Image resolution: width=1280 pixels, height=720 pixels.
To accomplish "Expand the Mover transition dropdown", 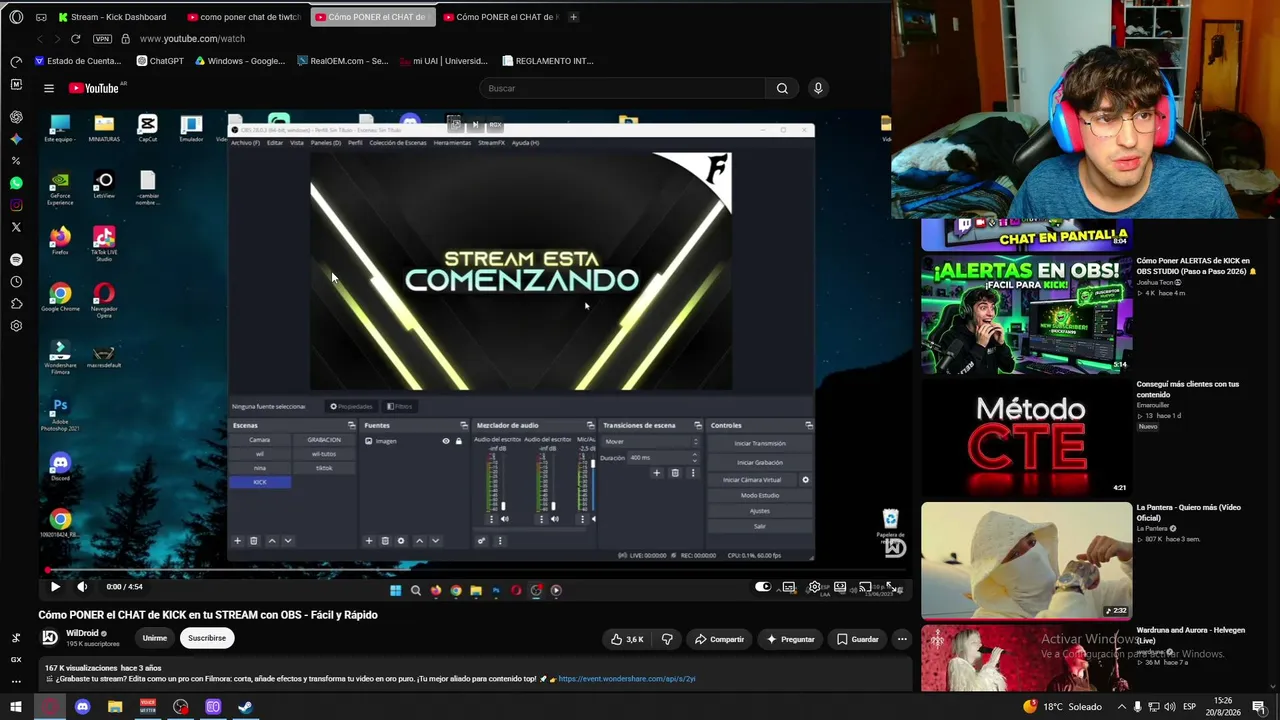I will pos(651,441).
